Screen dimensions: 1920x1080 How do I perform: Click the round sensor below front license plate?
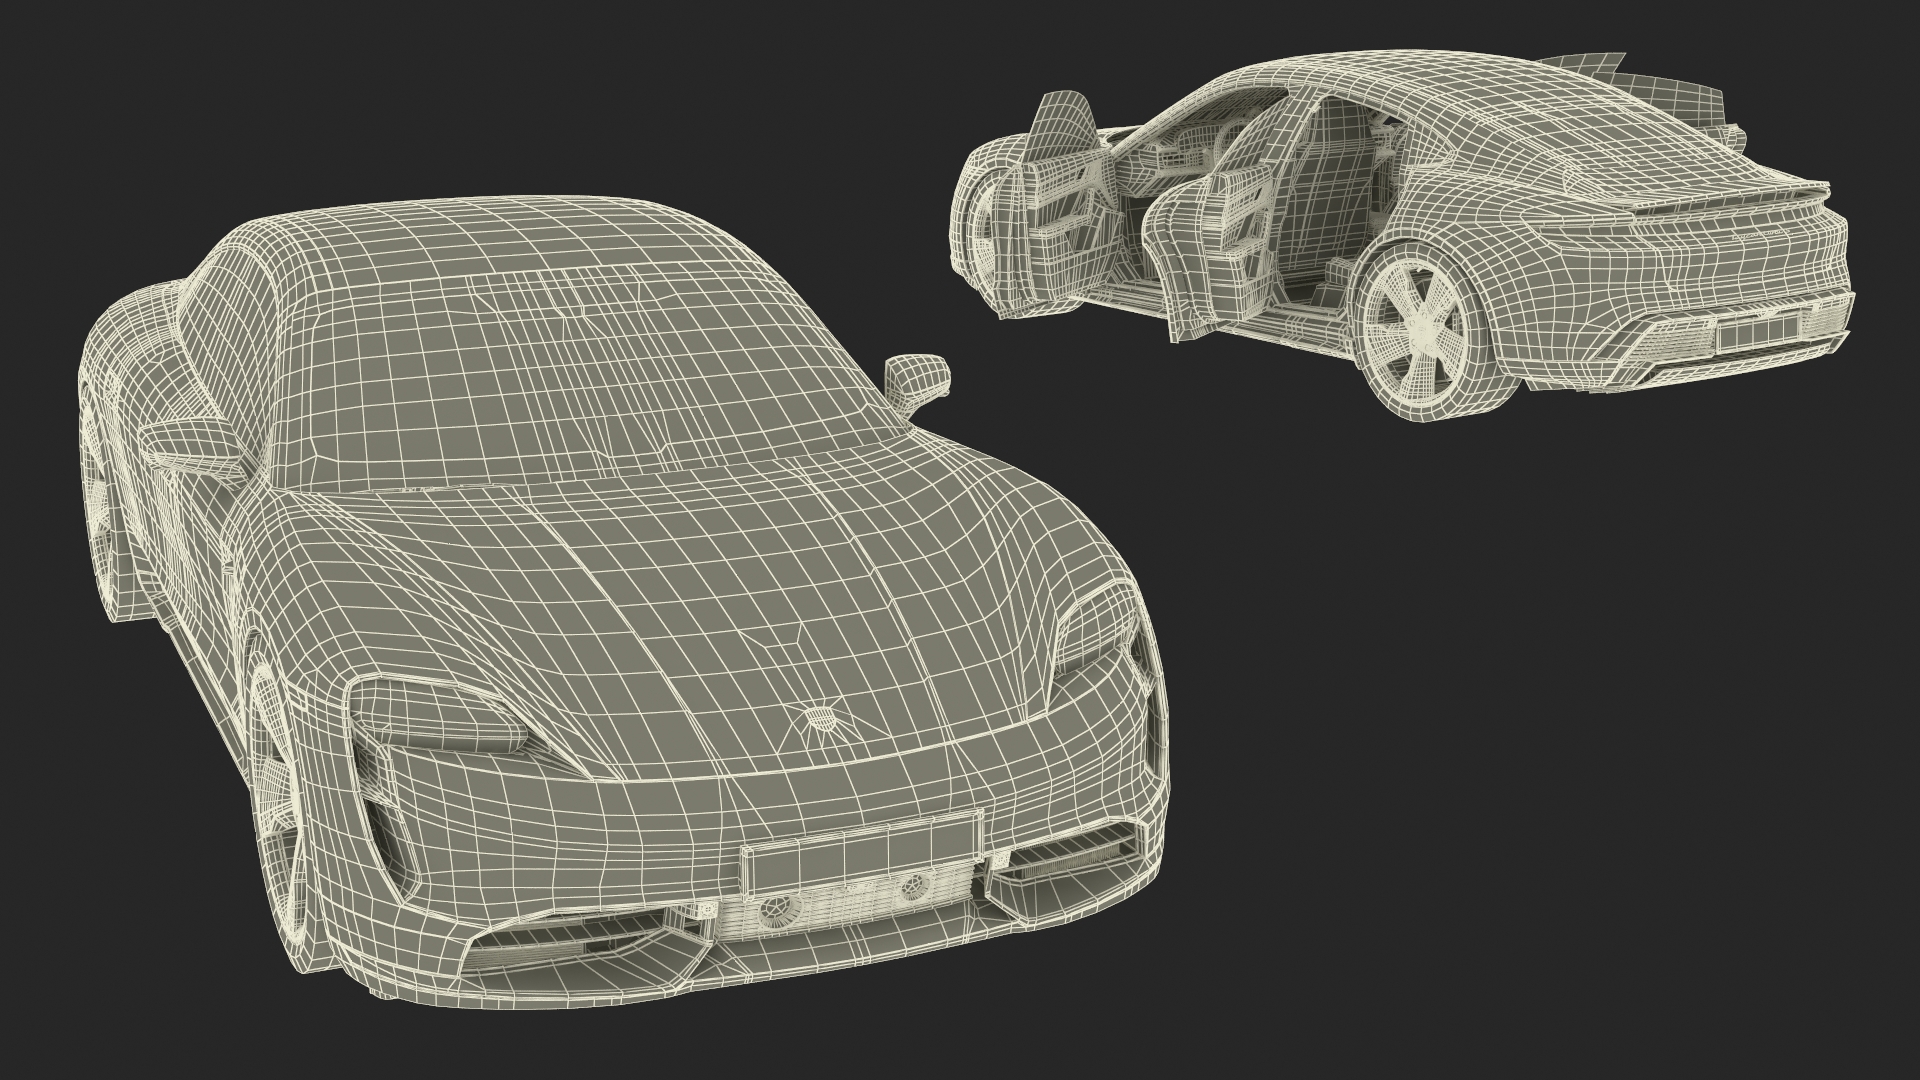[779, 912]
